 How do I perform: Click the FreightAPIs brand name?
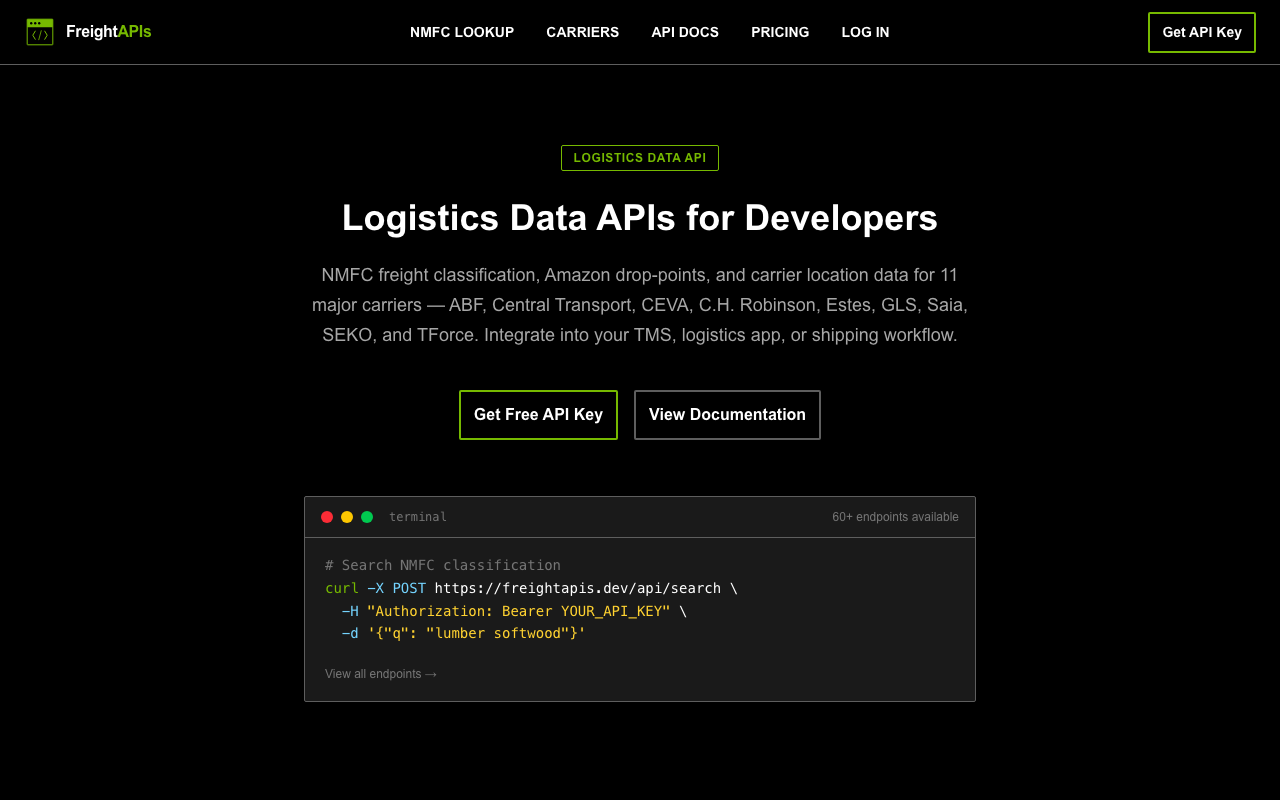pyautogui.click(x=109, y=32)
